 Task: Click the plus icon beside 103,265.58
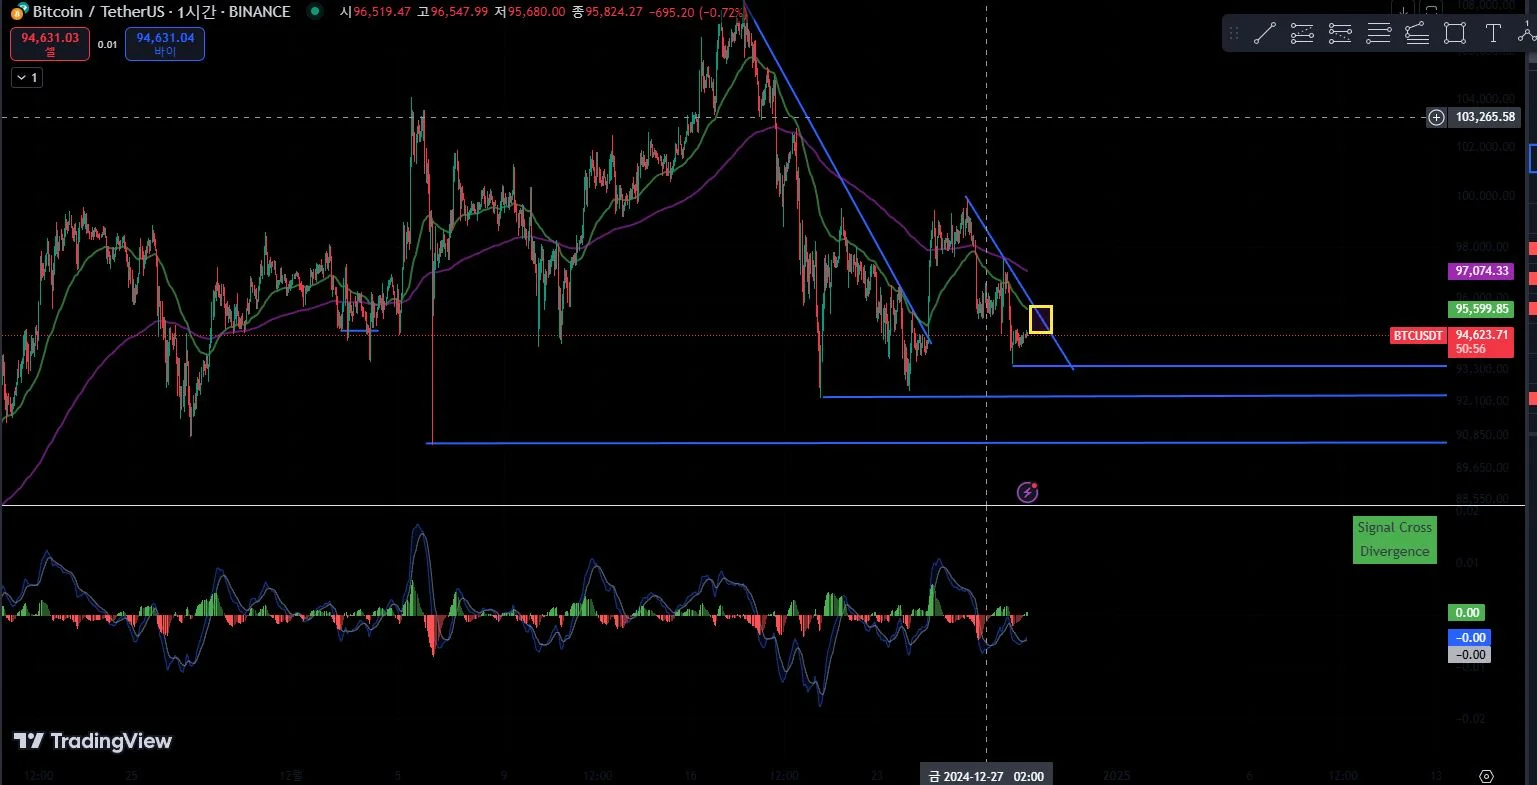coord(1436,117)
